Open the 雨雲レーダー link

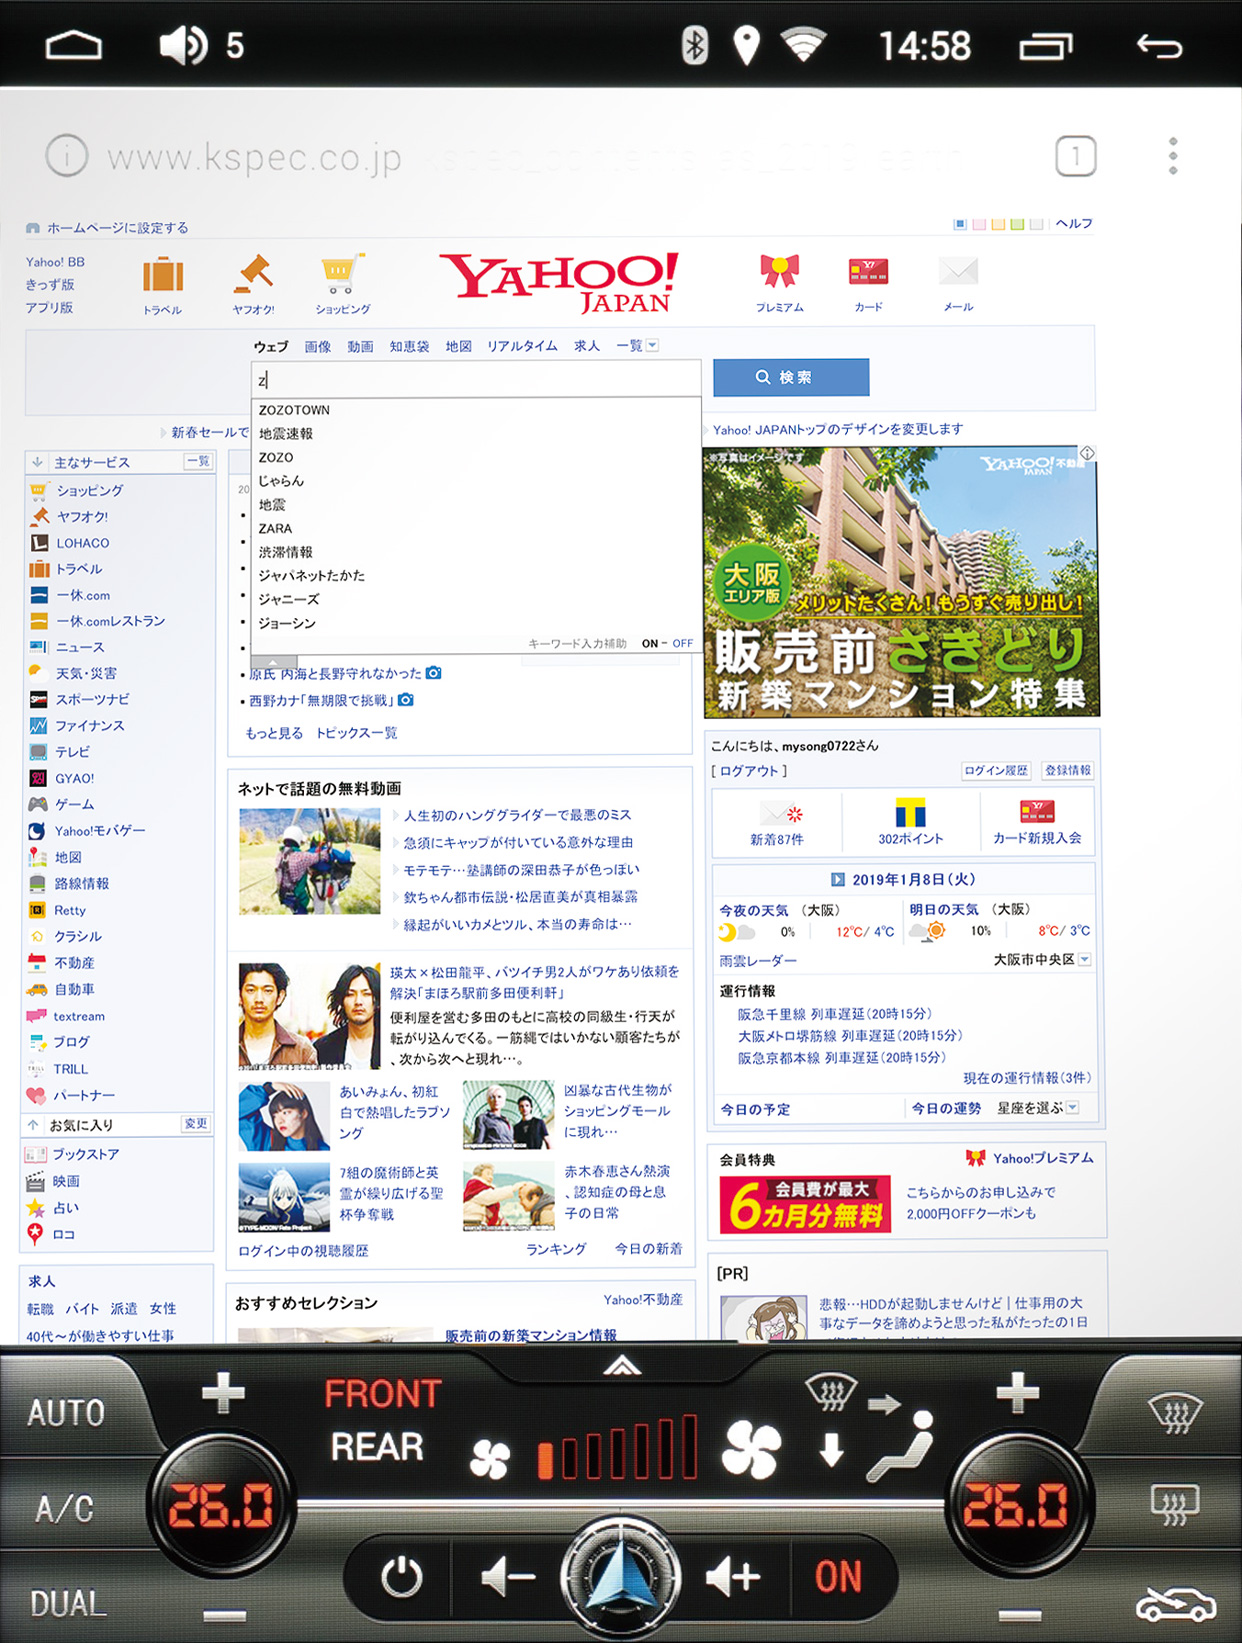click(758, 961)
